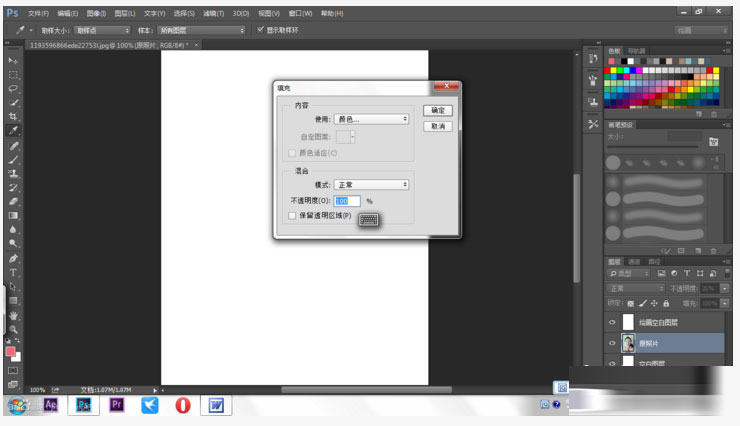
Task: Click 取消 button in Fill dialog
Action: 437,126
